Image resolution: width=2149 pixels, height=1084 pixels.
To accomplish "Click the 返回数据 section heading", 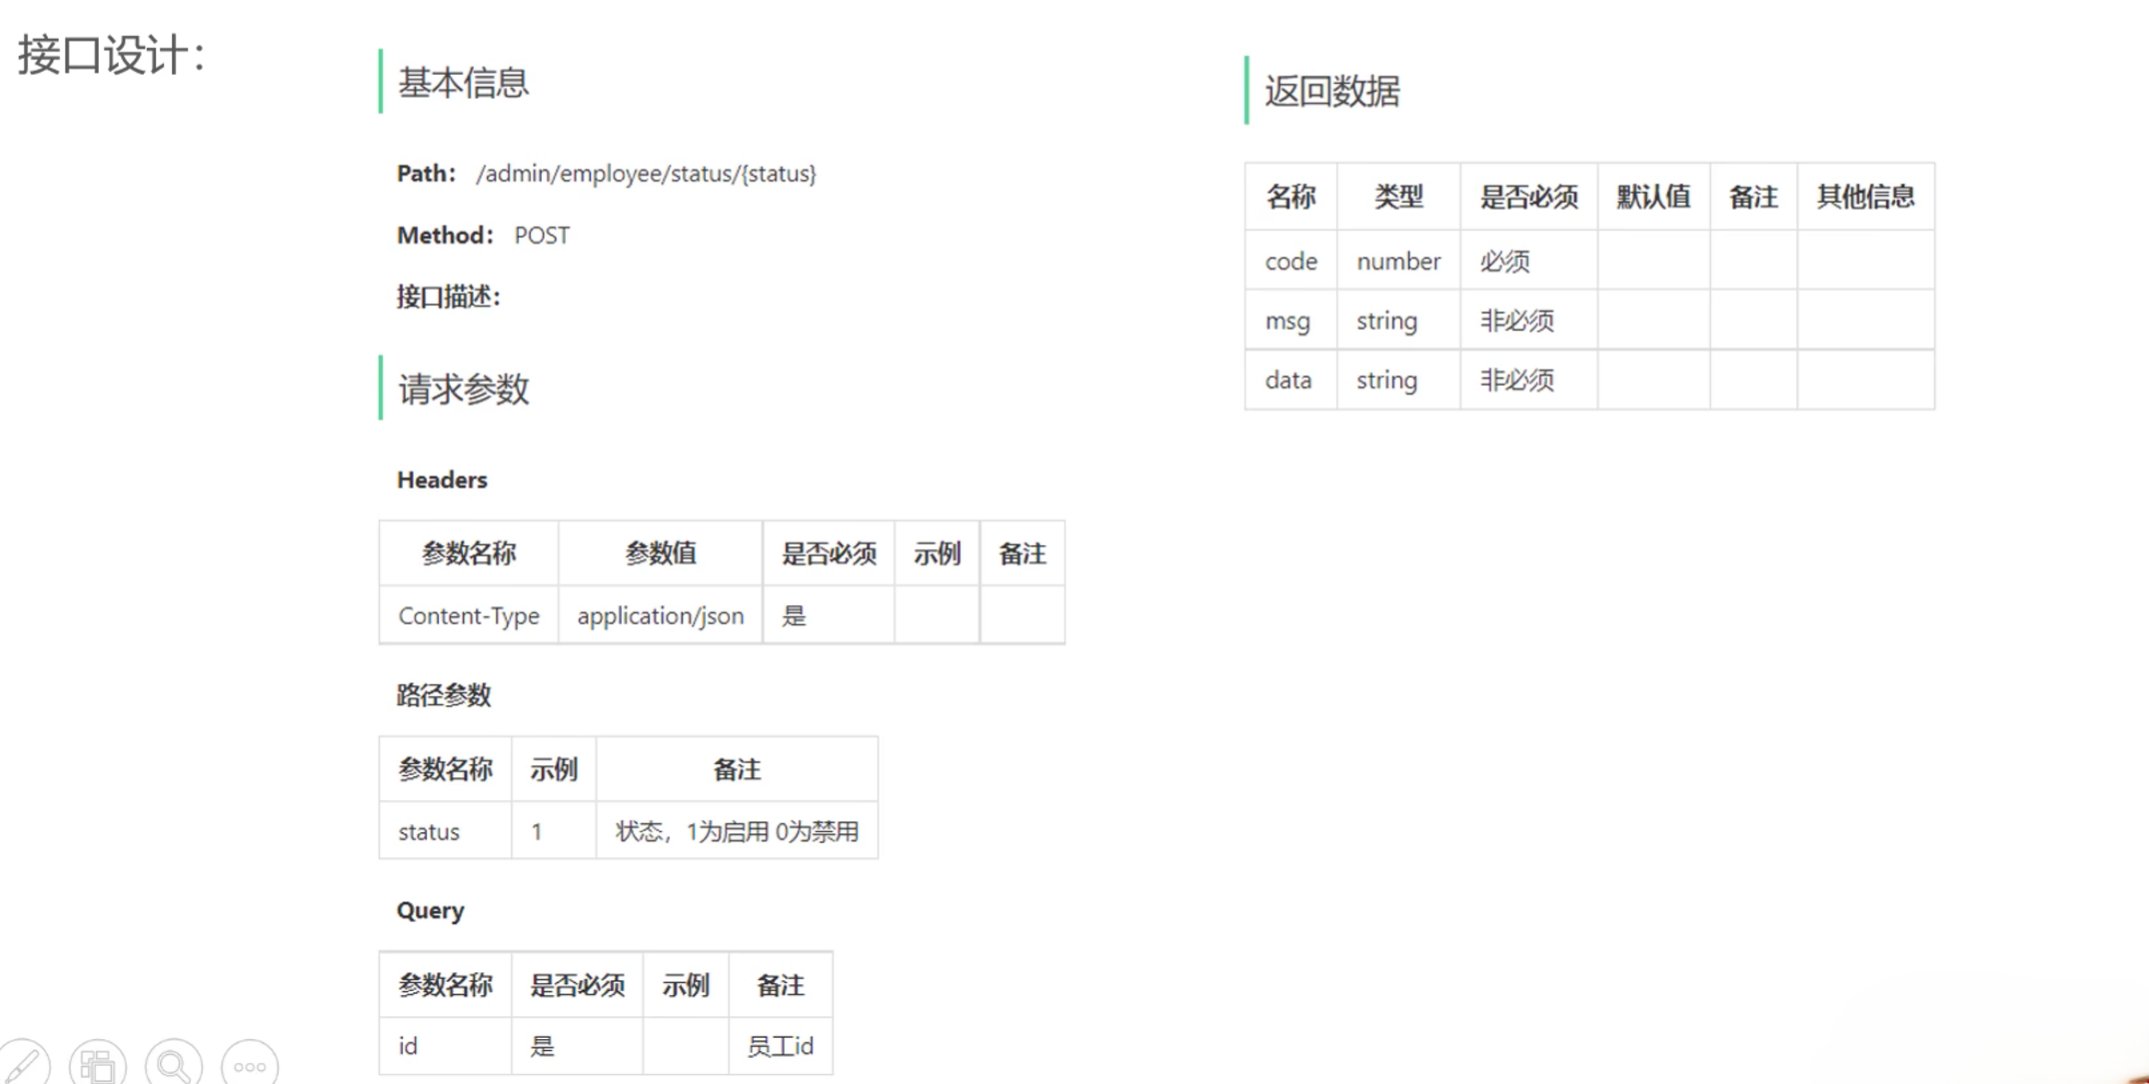I will tap(1332, 91).
